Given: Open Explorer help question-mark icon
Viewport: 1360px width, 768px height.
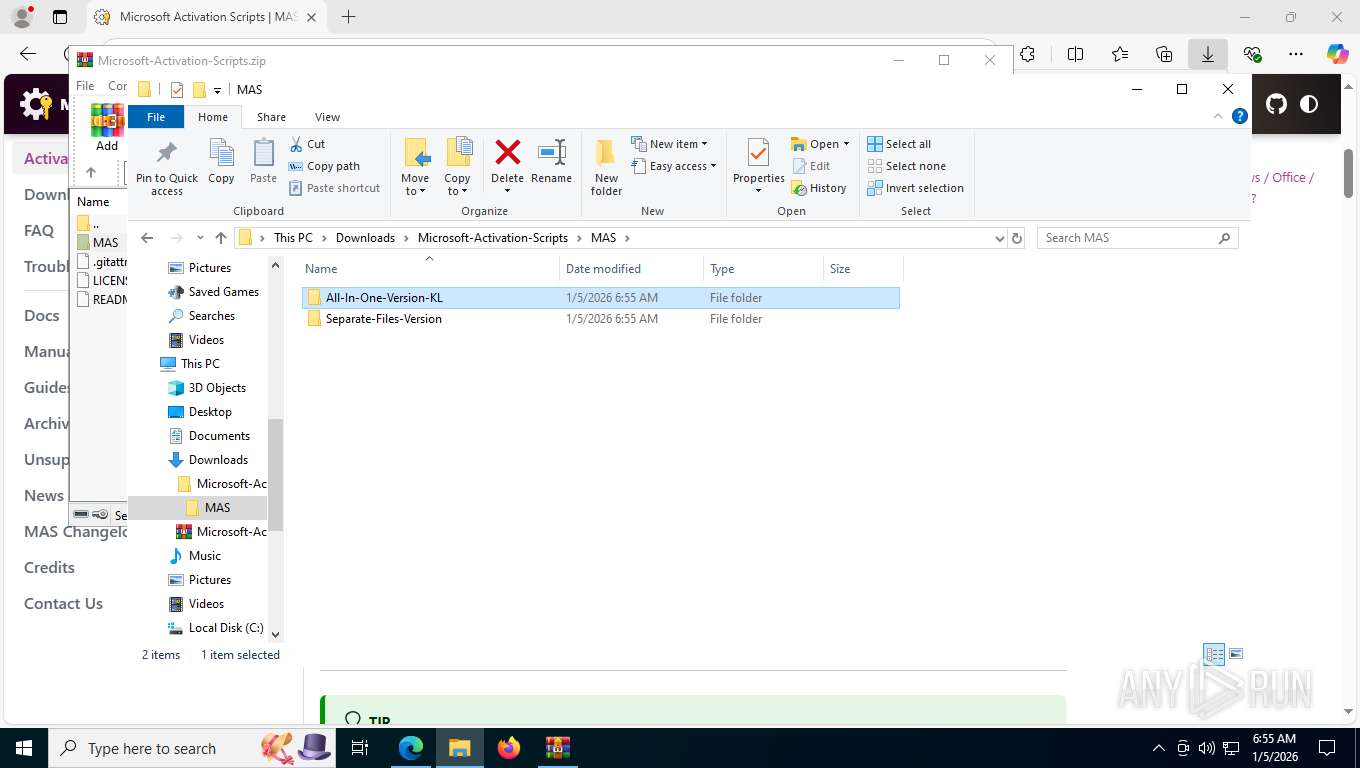Looking at the screenshot, I should pos(1240,116).
